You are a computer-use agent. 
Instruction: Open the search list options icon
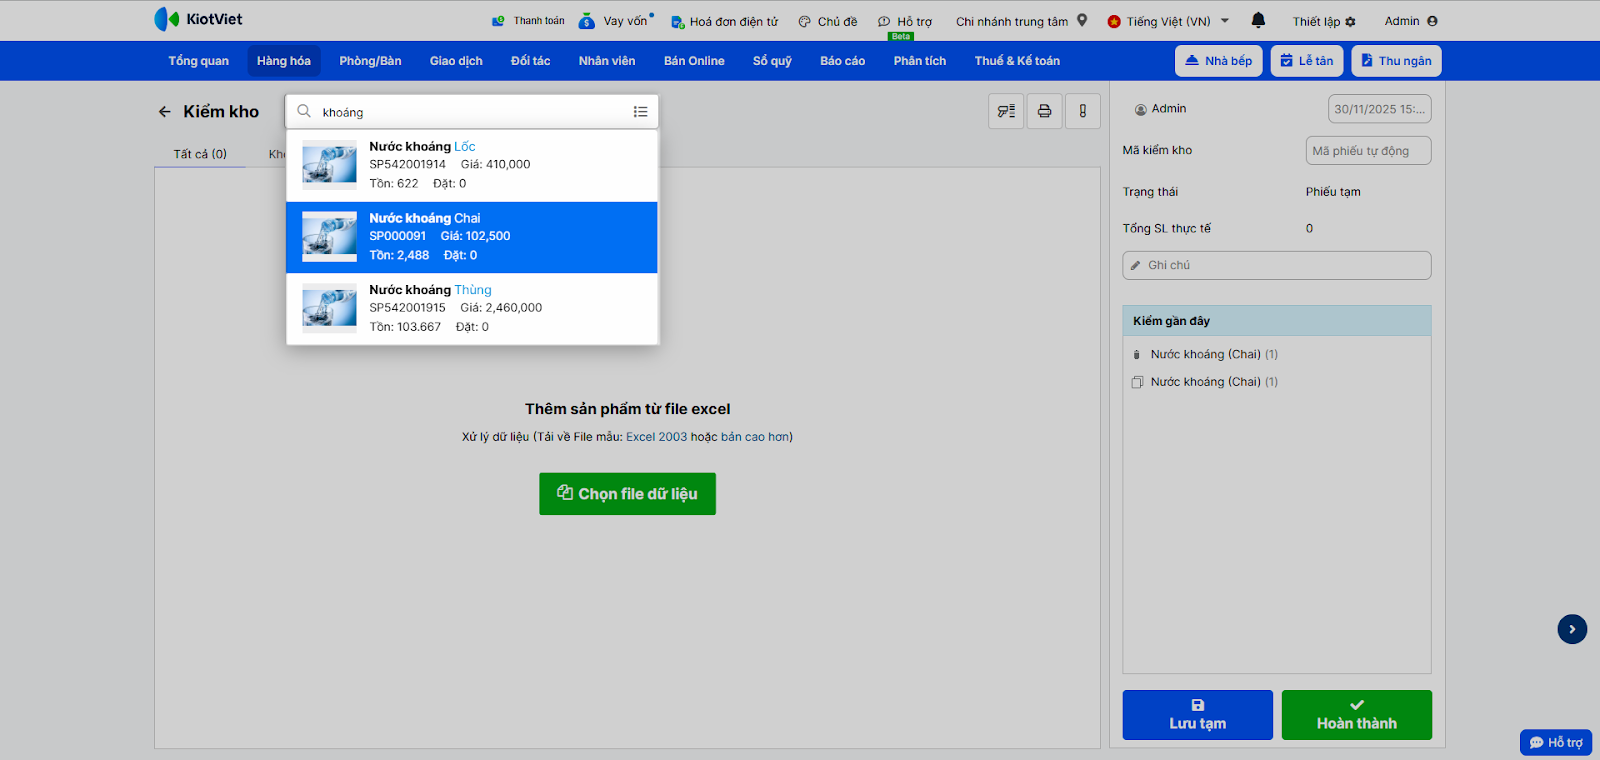click(x=640, y=112)
